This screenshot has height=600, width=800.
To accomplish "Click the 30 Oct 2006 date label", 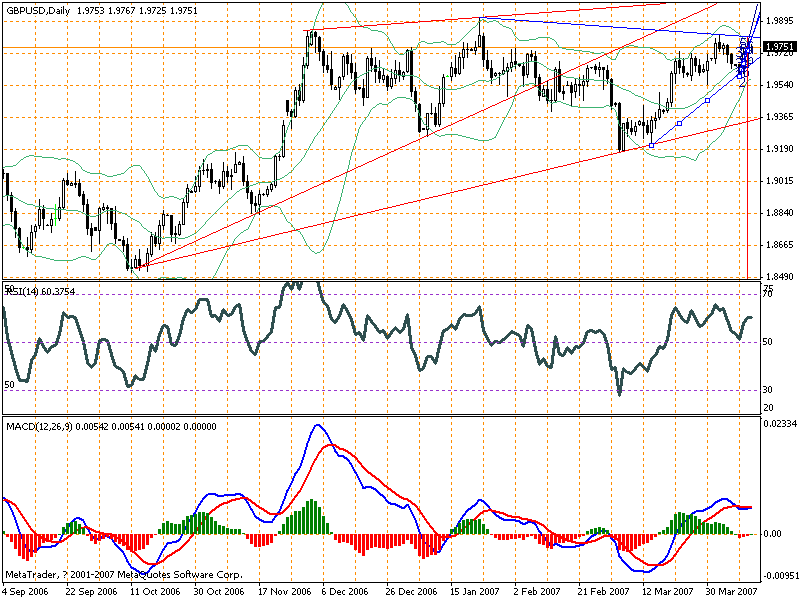I will click(219, 591).
